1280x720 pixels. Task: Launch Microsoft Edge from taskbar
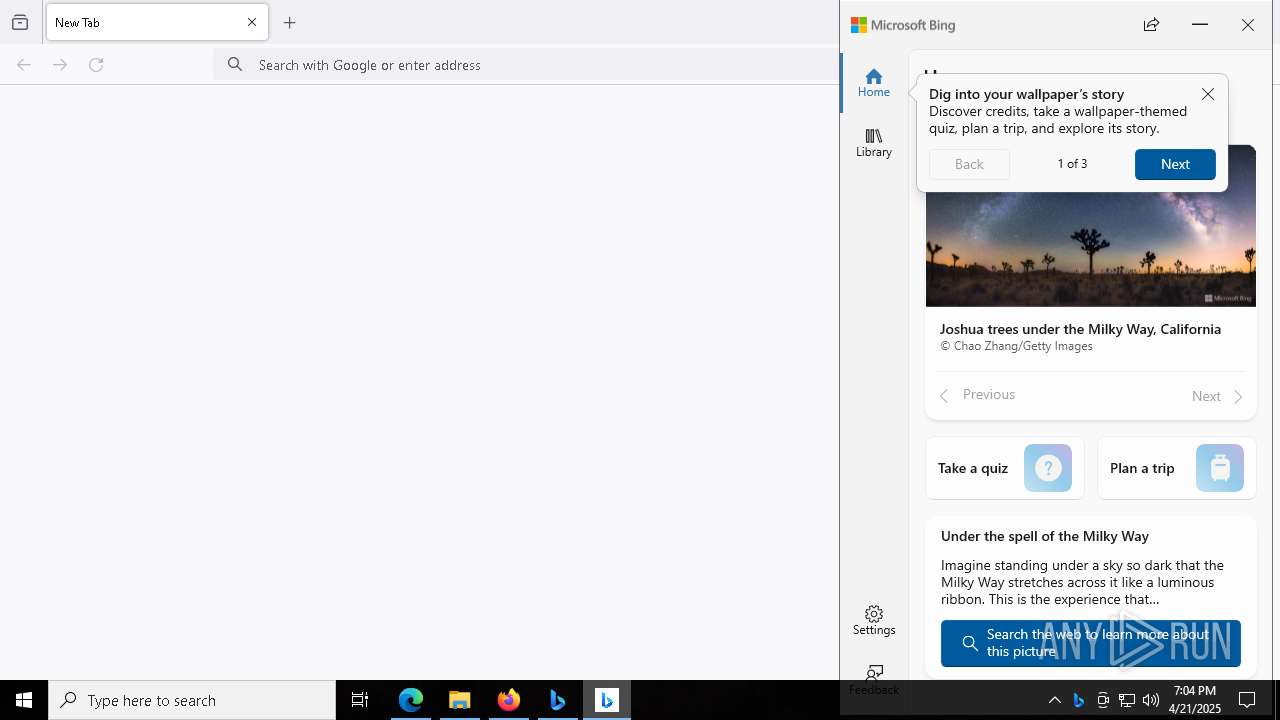tap(411, 700)
